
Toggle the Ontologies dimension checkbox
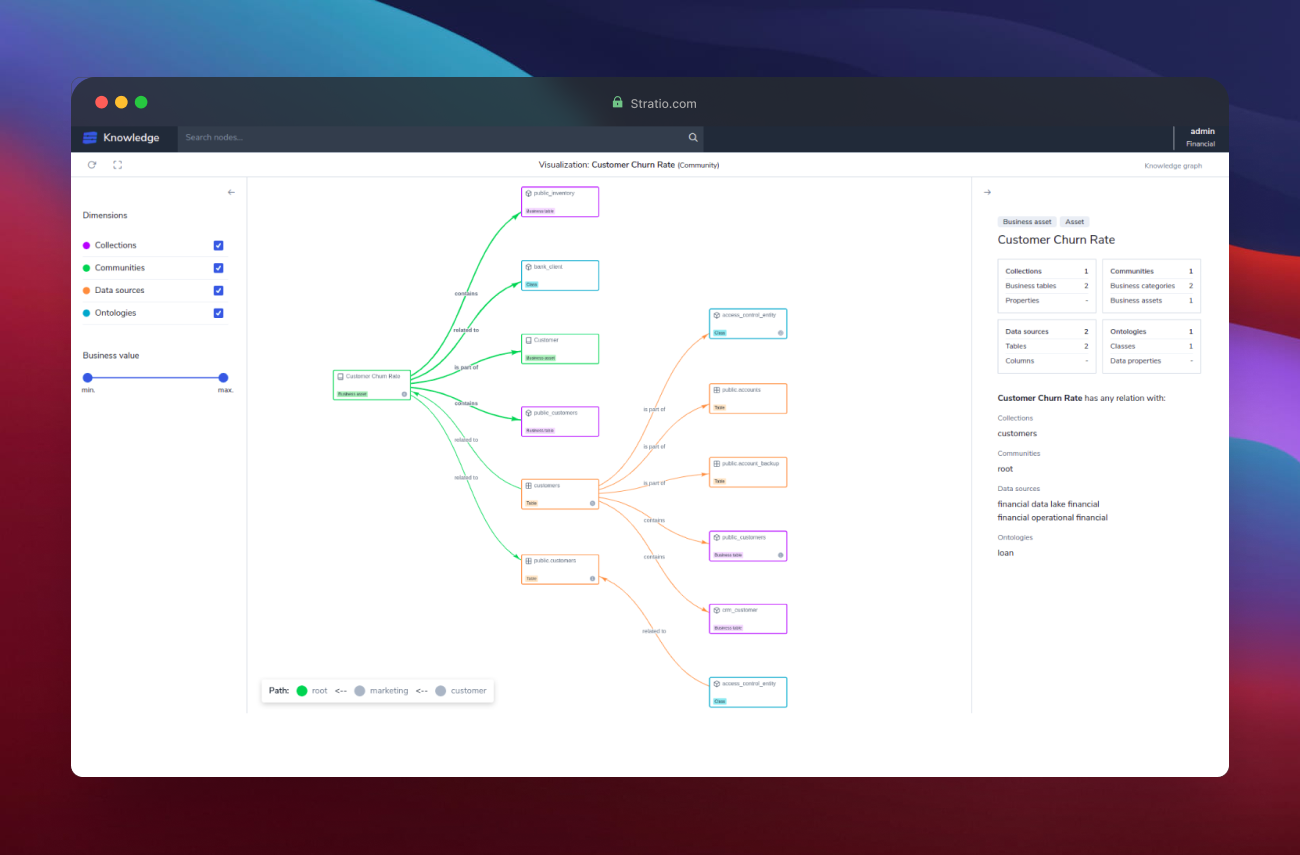(x=218, y=313)
